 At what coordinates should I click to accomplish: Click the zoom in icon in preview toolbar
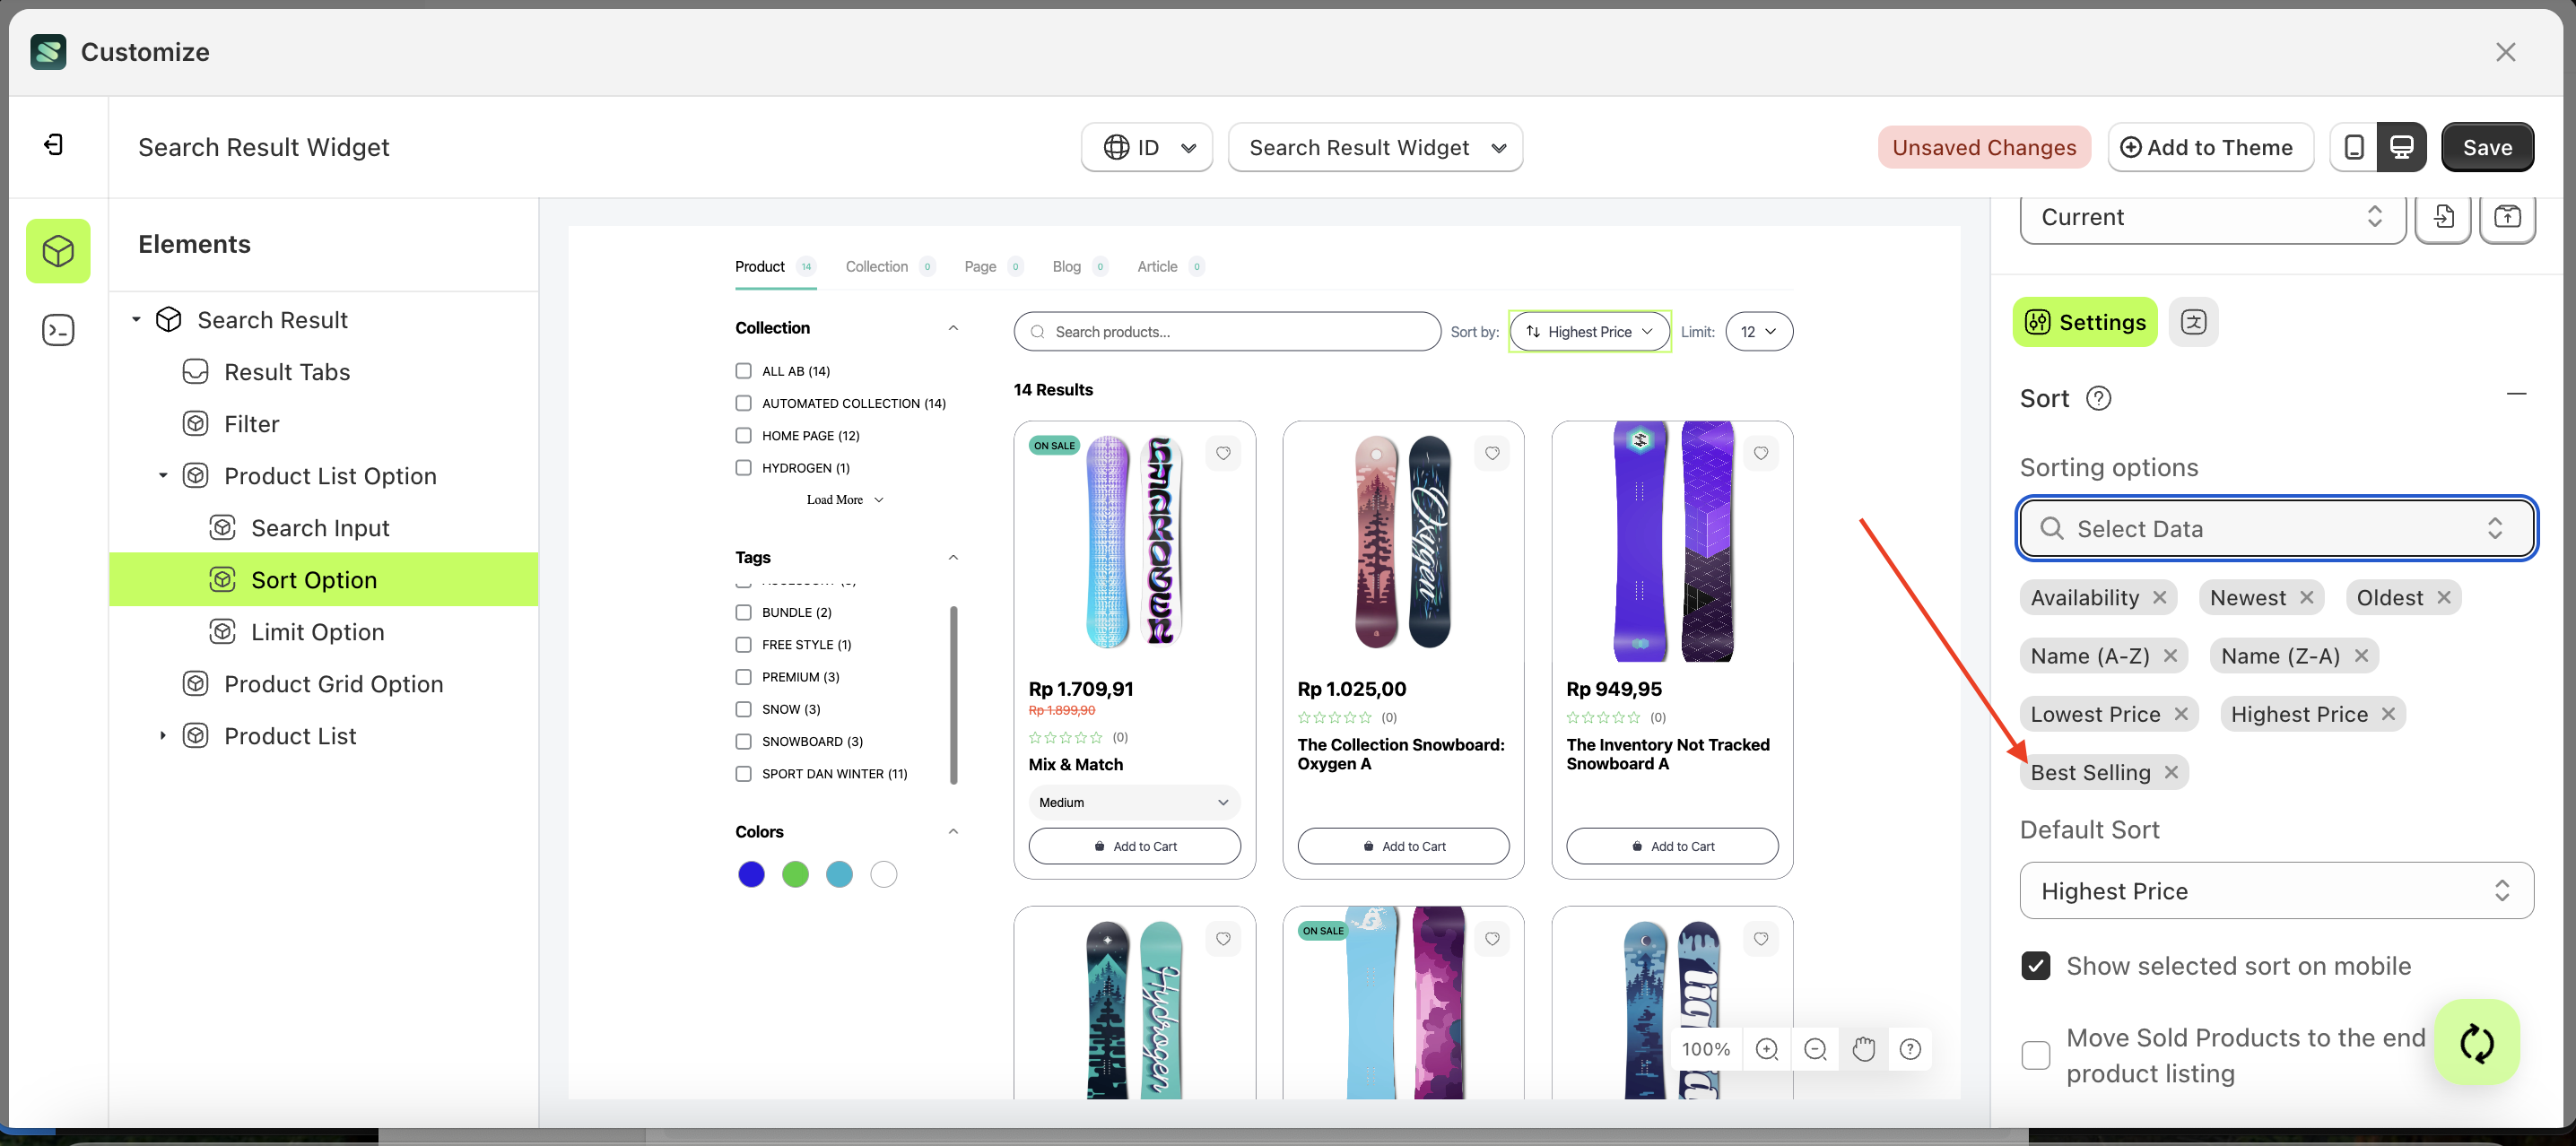(1767, 1049)
